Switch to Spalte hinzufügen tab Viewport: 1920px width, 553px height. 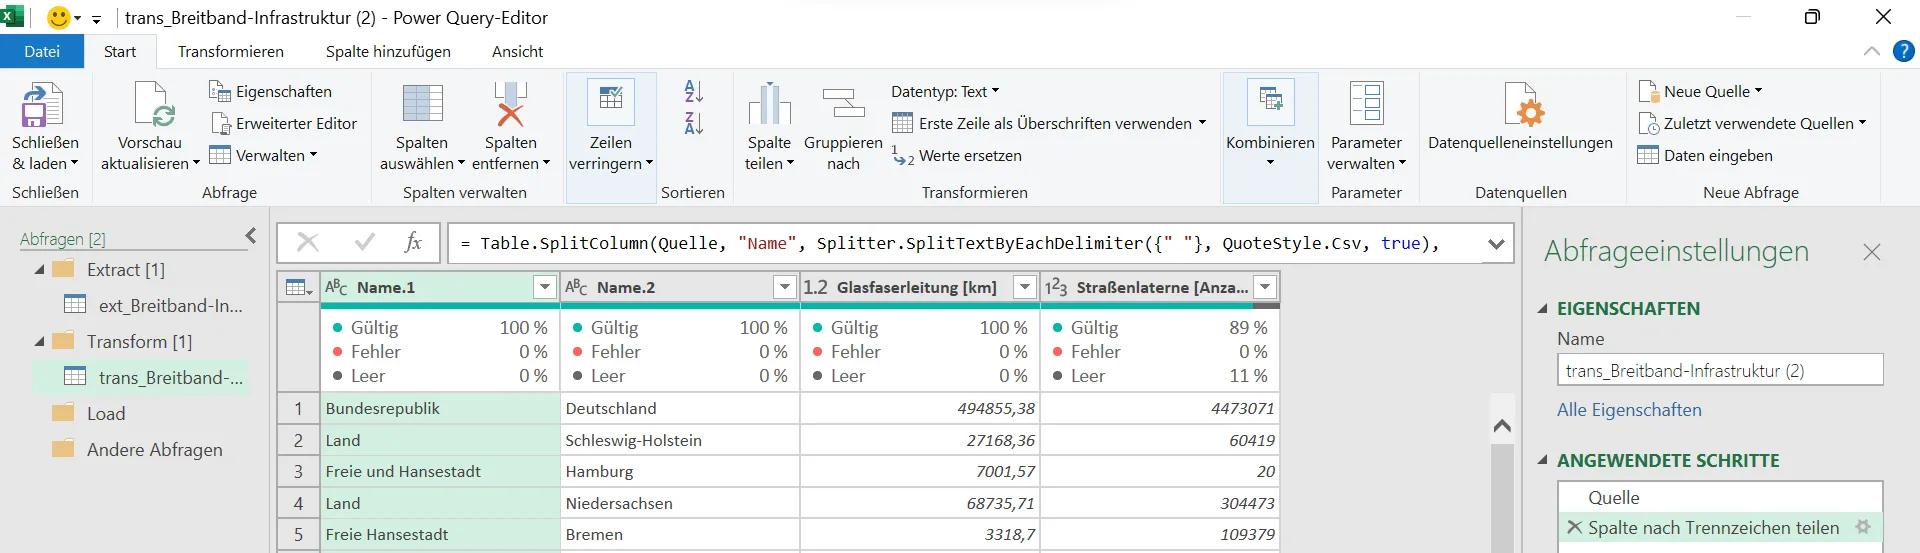point(388,51)
